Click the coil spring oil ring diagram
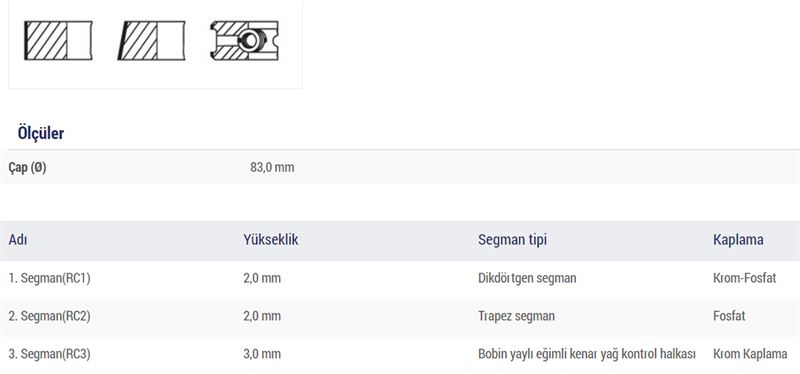Image resolution: width=800 pixels, height=374 pixels. pyautogui.click(x=244, y=40)
